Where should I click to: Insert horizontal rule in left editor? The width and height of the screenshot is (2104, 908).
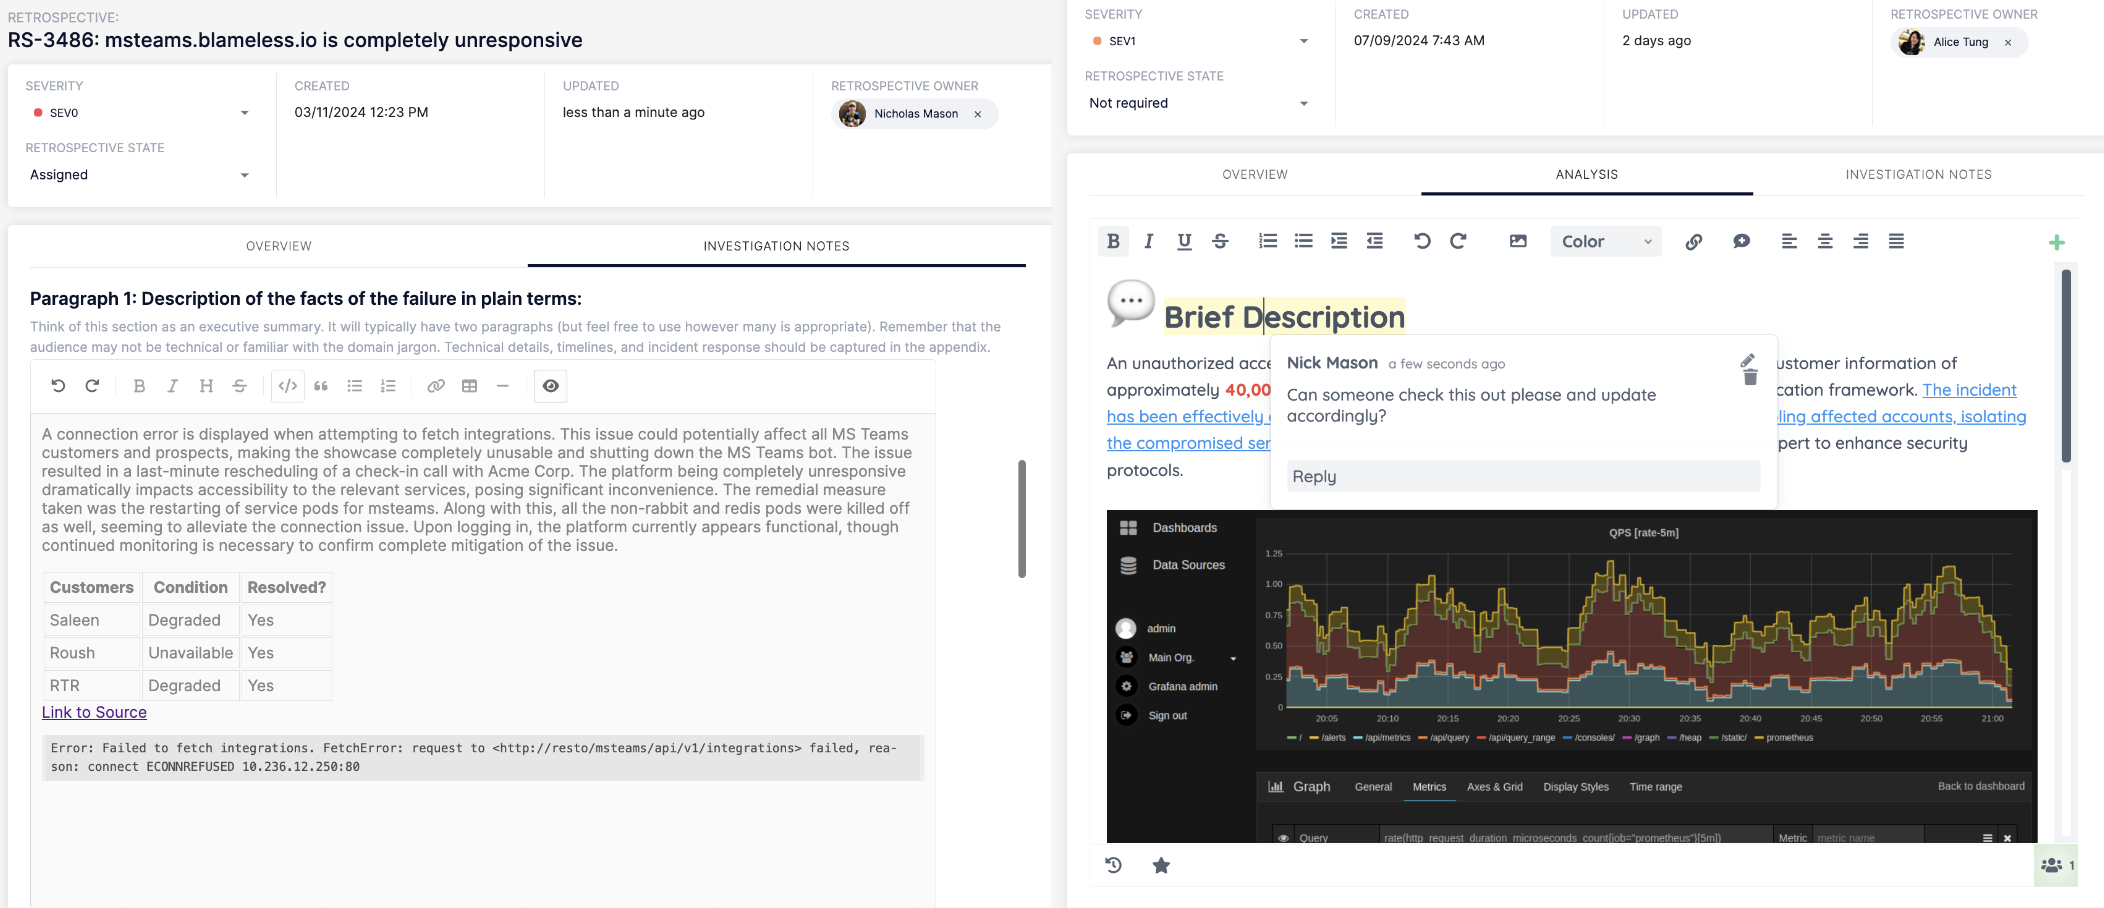503,386
